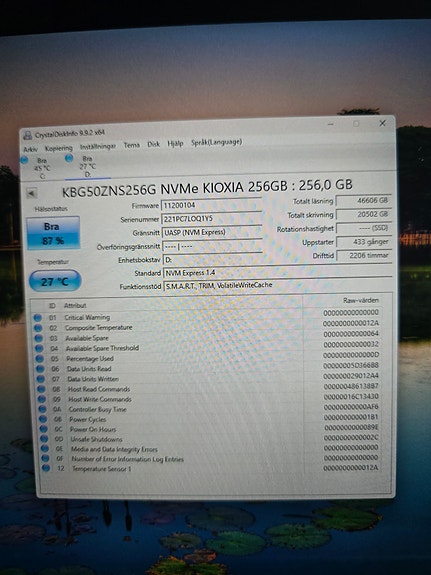Click the blue status dot on the C: tab
431x575 pixels.
[24, 160]
